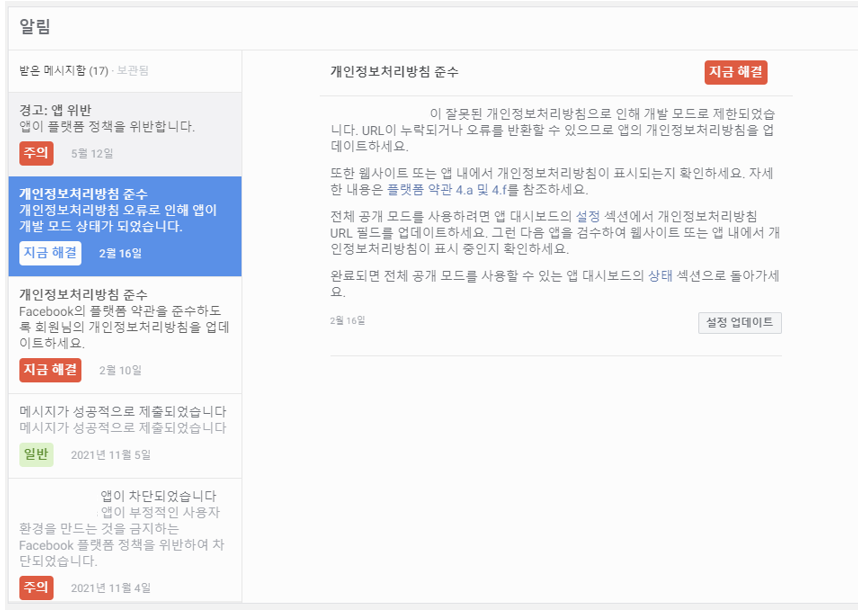Click the detail pane title 개인정보처리방침 준수
Viewport: 858px width, 610px height.
pyautogui.click(x=394, y=72)
